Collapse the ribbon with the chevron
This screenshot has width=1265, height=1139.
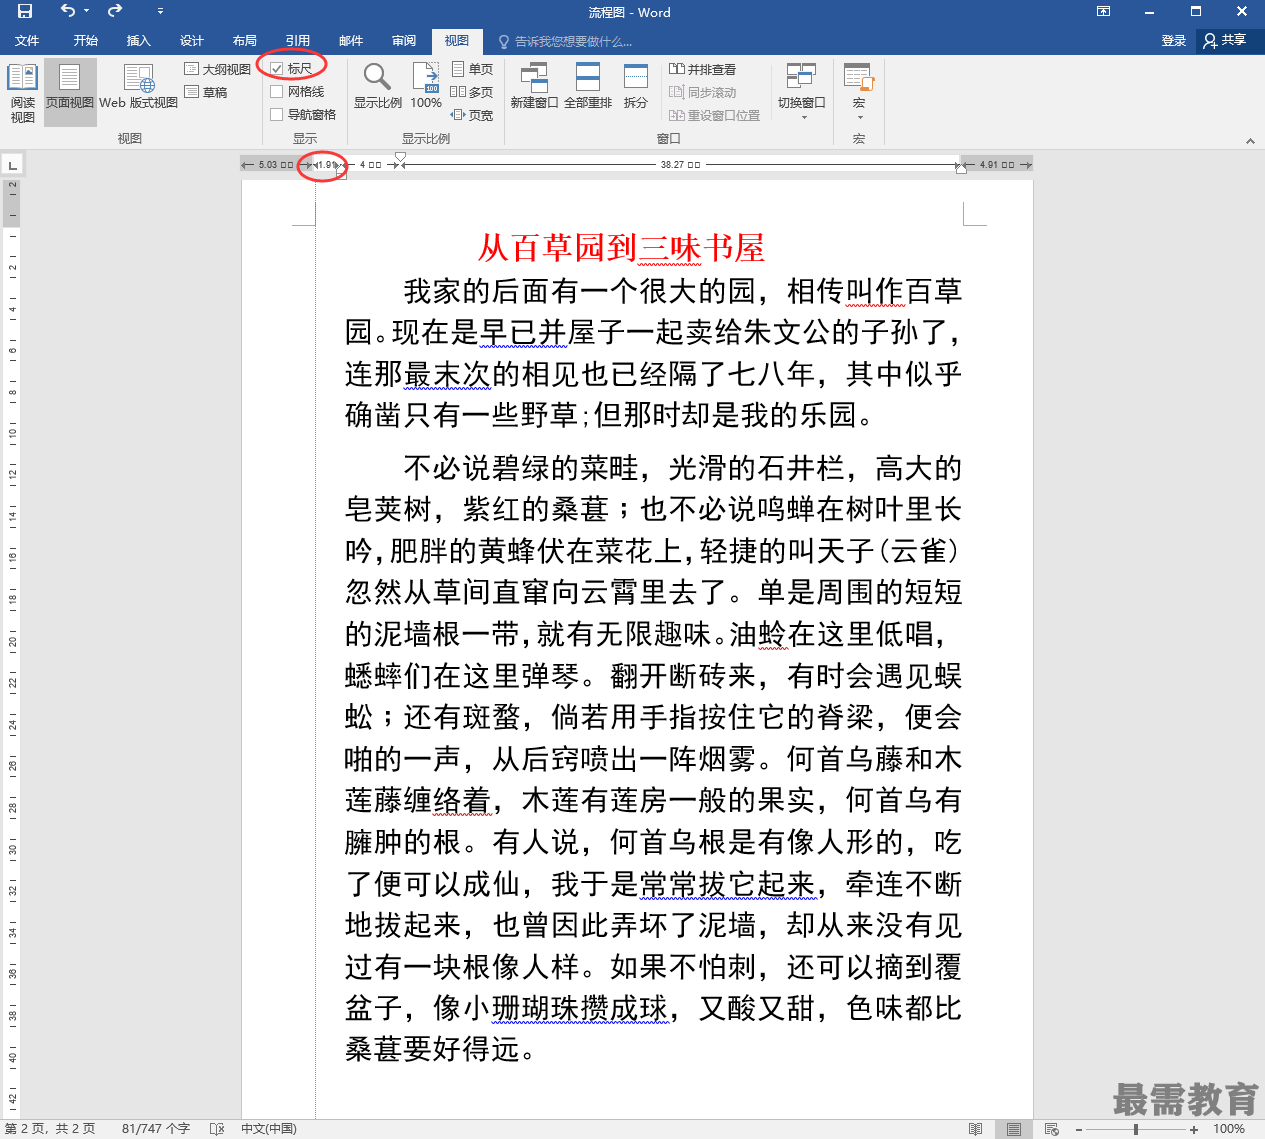[1250, 141]
